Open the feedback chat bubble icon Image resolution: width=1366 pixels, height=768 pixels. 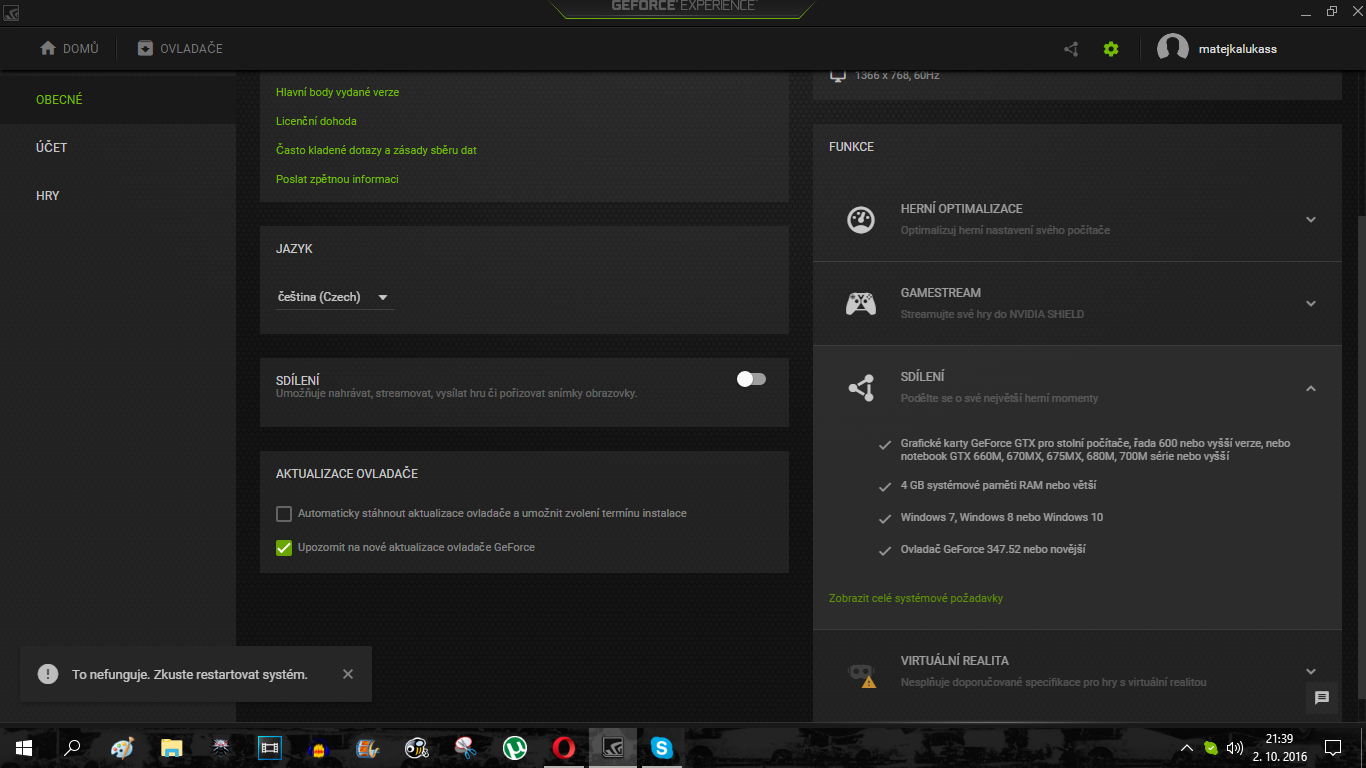click(x=1322, y=698)
